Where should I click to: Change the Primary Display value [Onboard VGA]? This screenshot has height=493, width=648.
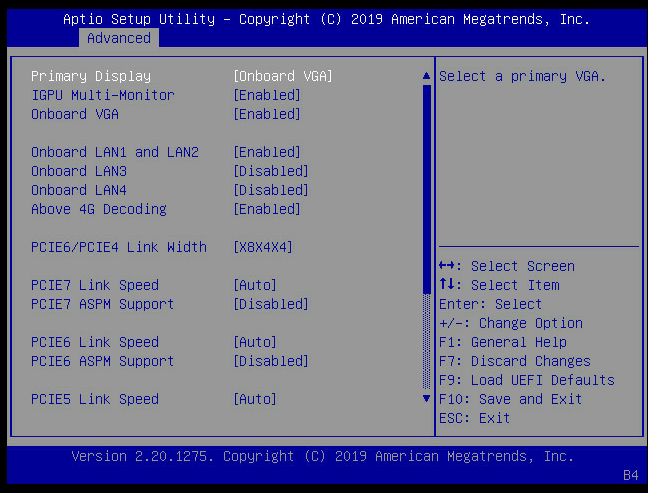point(283,76)
